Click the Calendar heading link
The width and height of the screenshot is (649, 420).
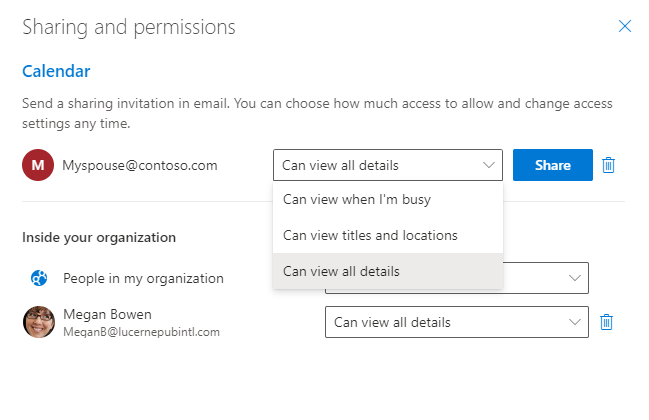click(56, 71)
